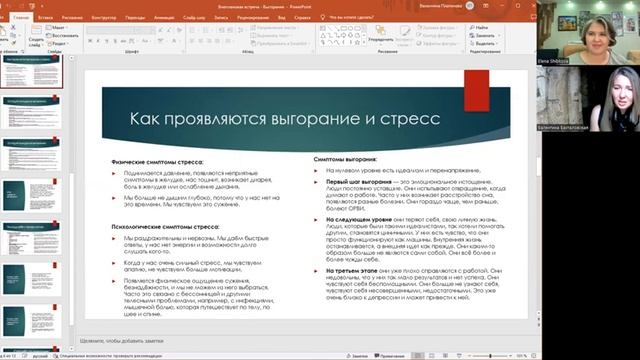This screenshot has width=640, height=360.
Task: Click the star shape in shapes gallery
Action: [x=358, y=42]
